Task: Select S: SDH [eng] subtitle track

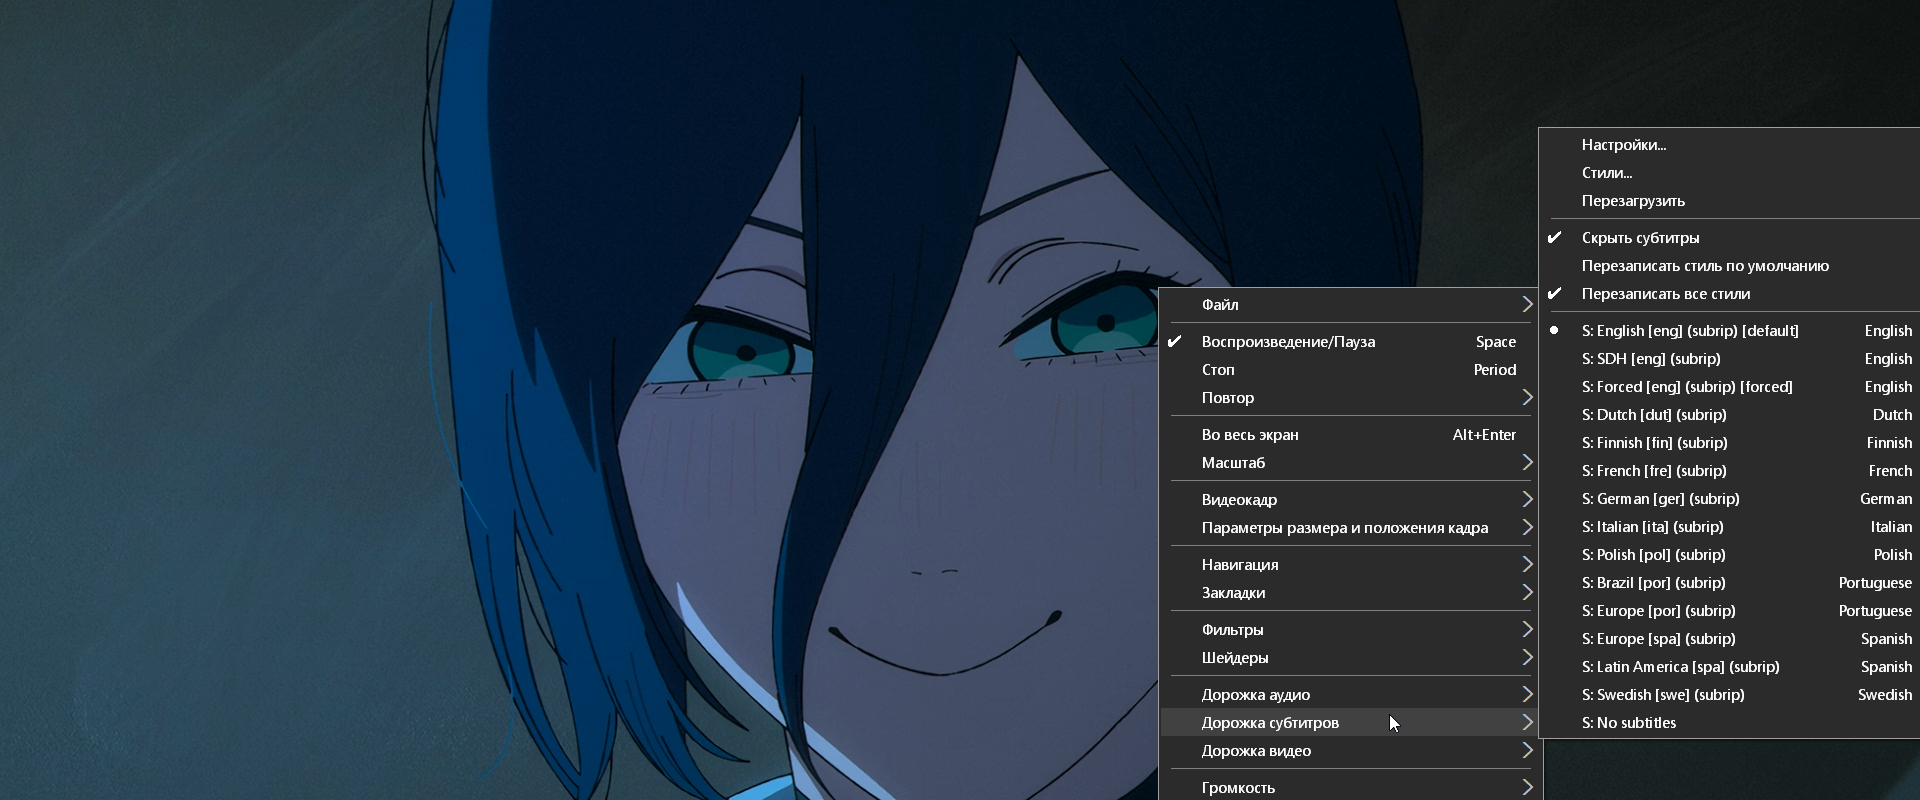Action: click(x=1730, y=359)
